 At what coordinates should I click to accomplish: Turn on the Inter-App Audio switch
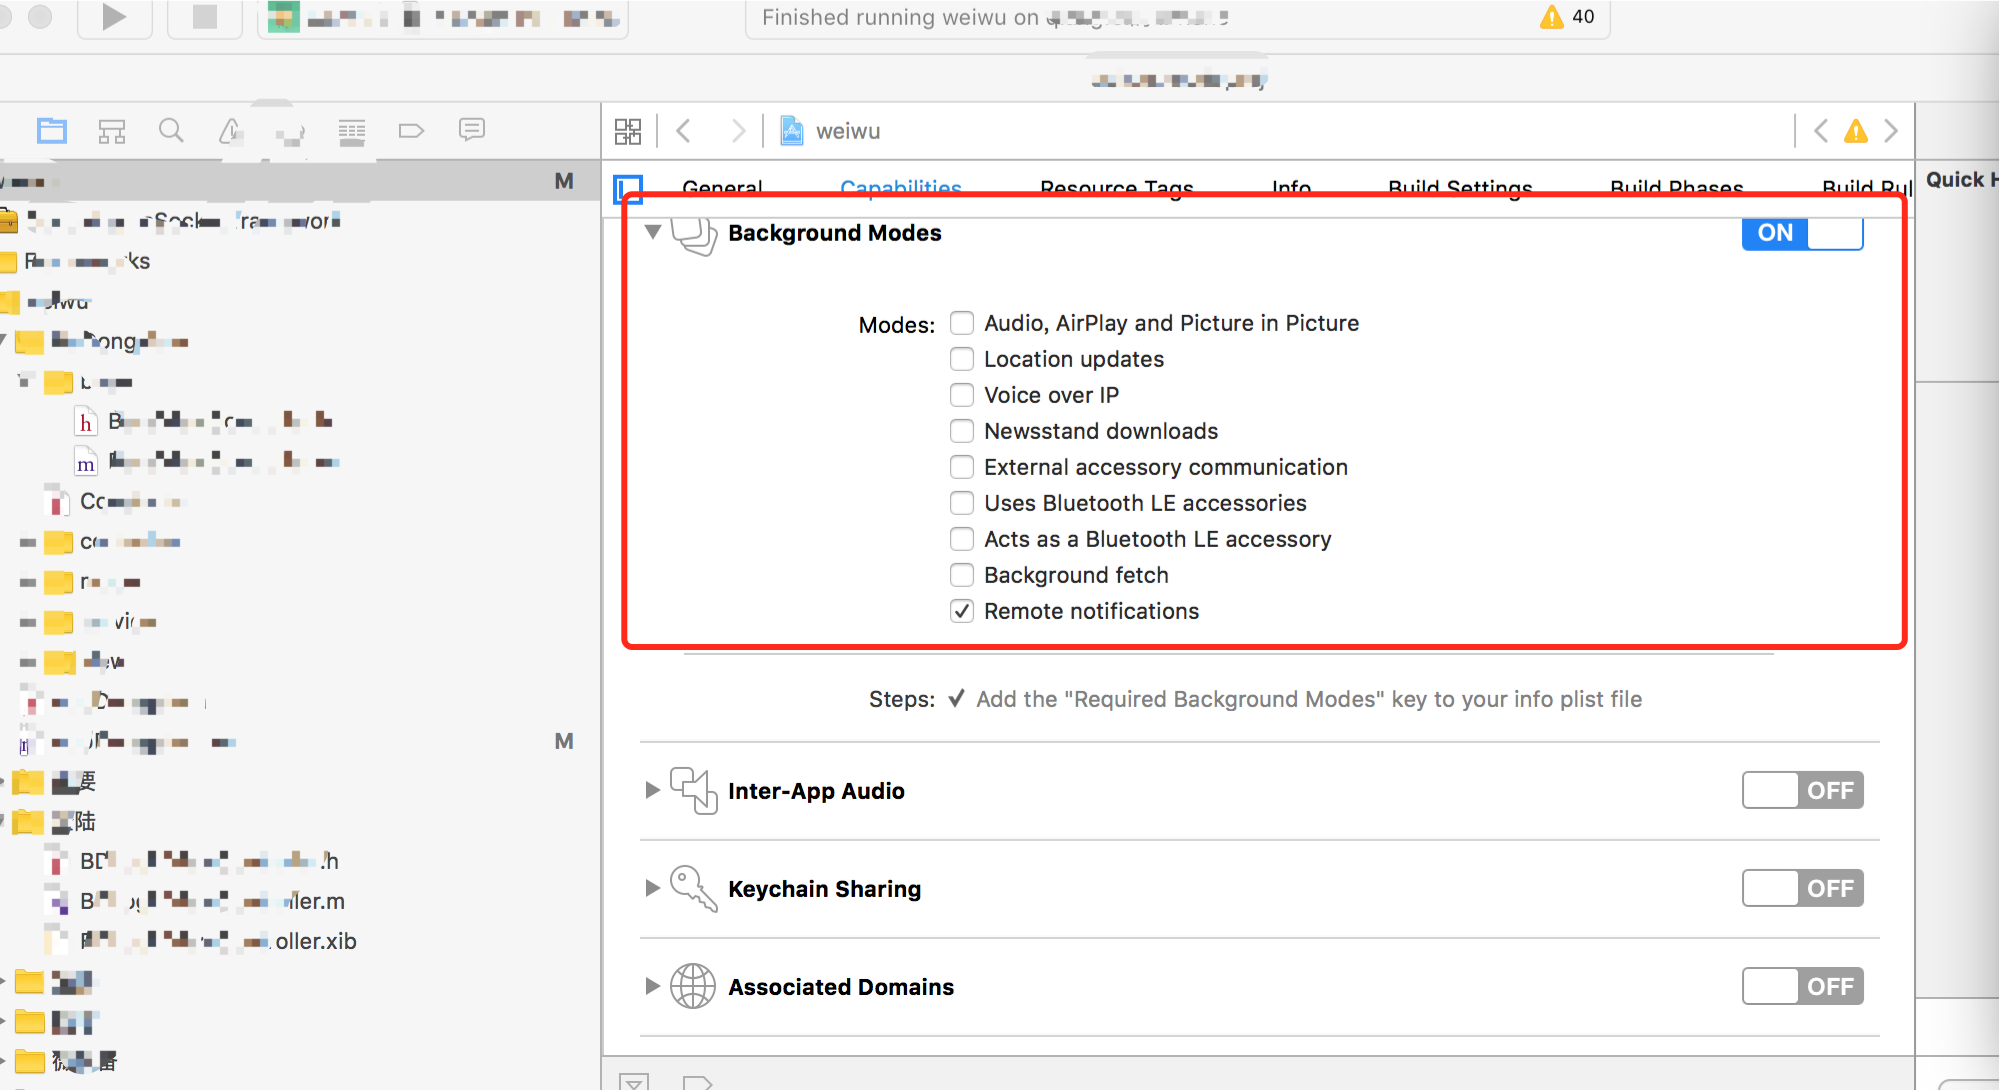1802,790
